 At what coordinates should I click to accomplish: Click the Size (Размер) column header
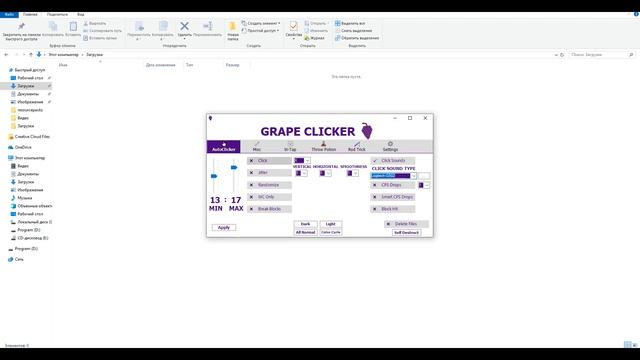click(232, 65)
